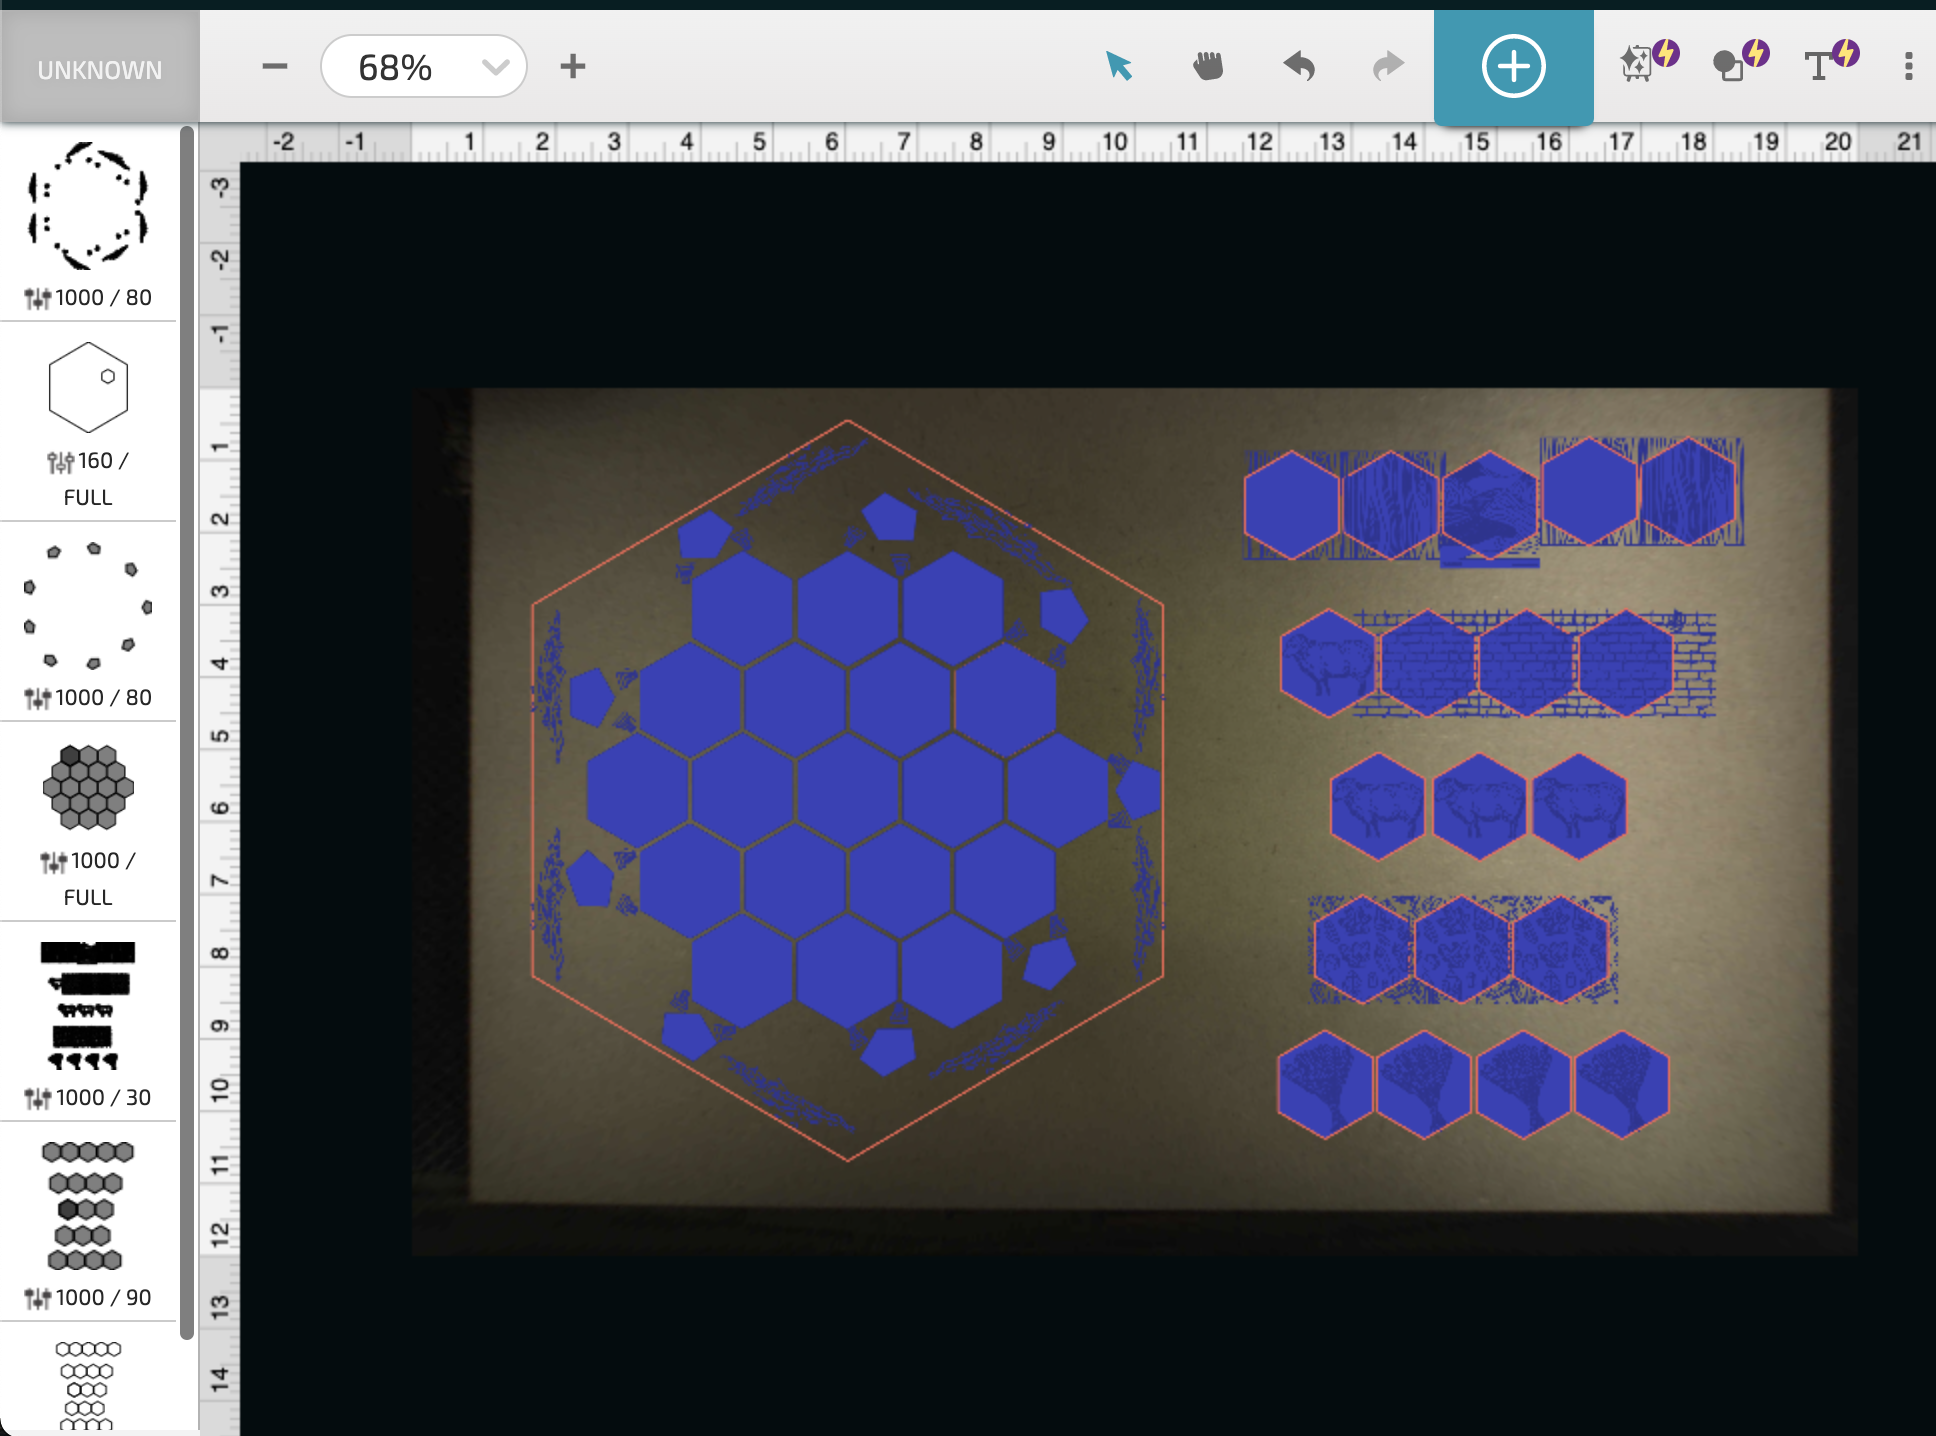This screenshot has height=1436, width=1936.
Task: Click the teal Add (+) button
Action: [1513, 66]
